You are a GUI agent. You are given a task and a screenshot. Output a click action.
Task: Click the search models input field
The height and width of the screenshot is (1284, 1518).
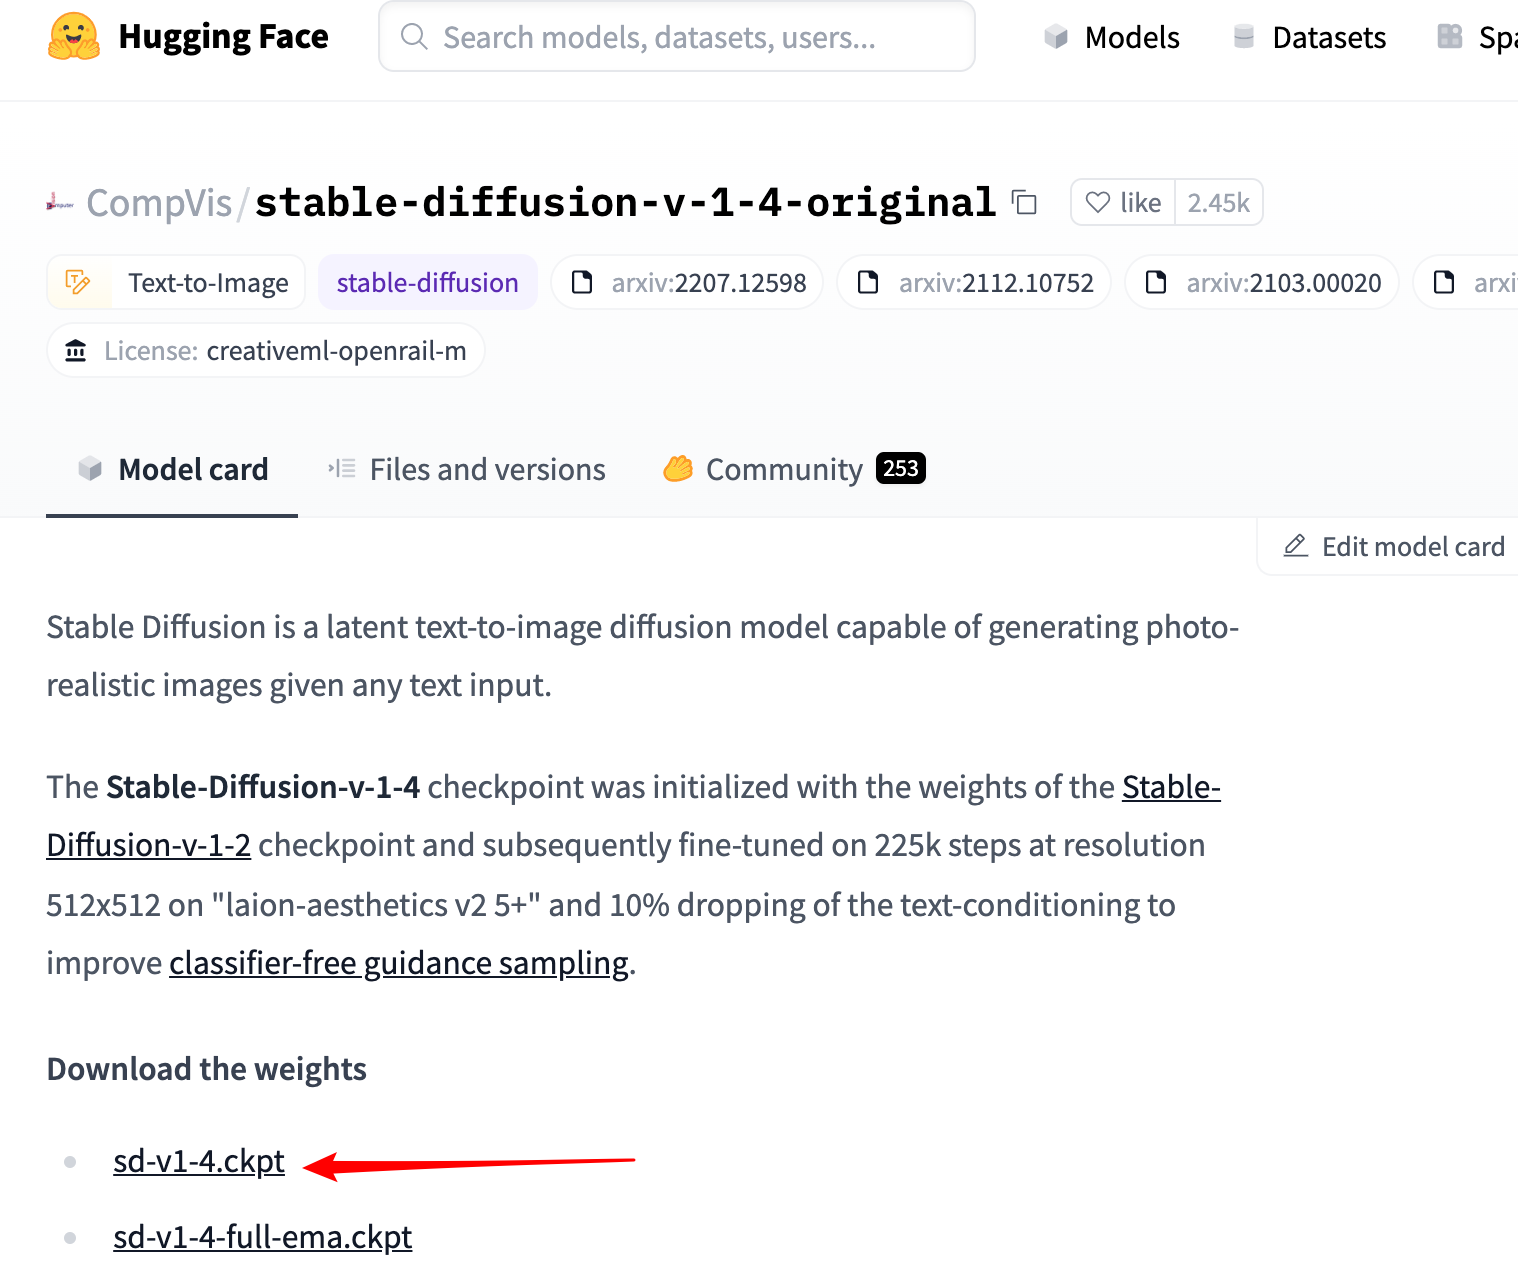[677, 37]
